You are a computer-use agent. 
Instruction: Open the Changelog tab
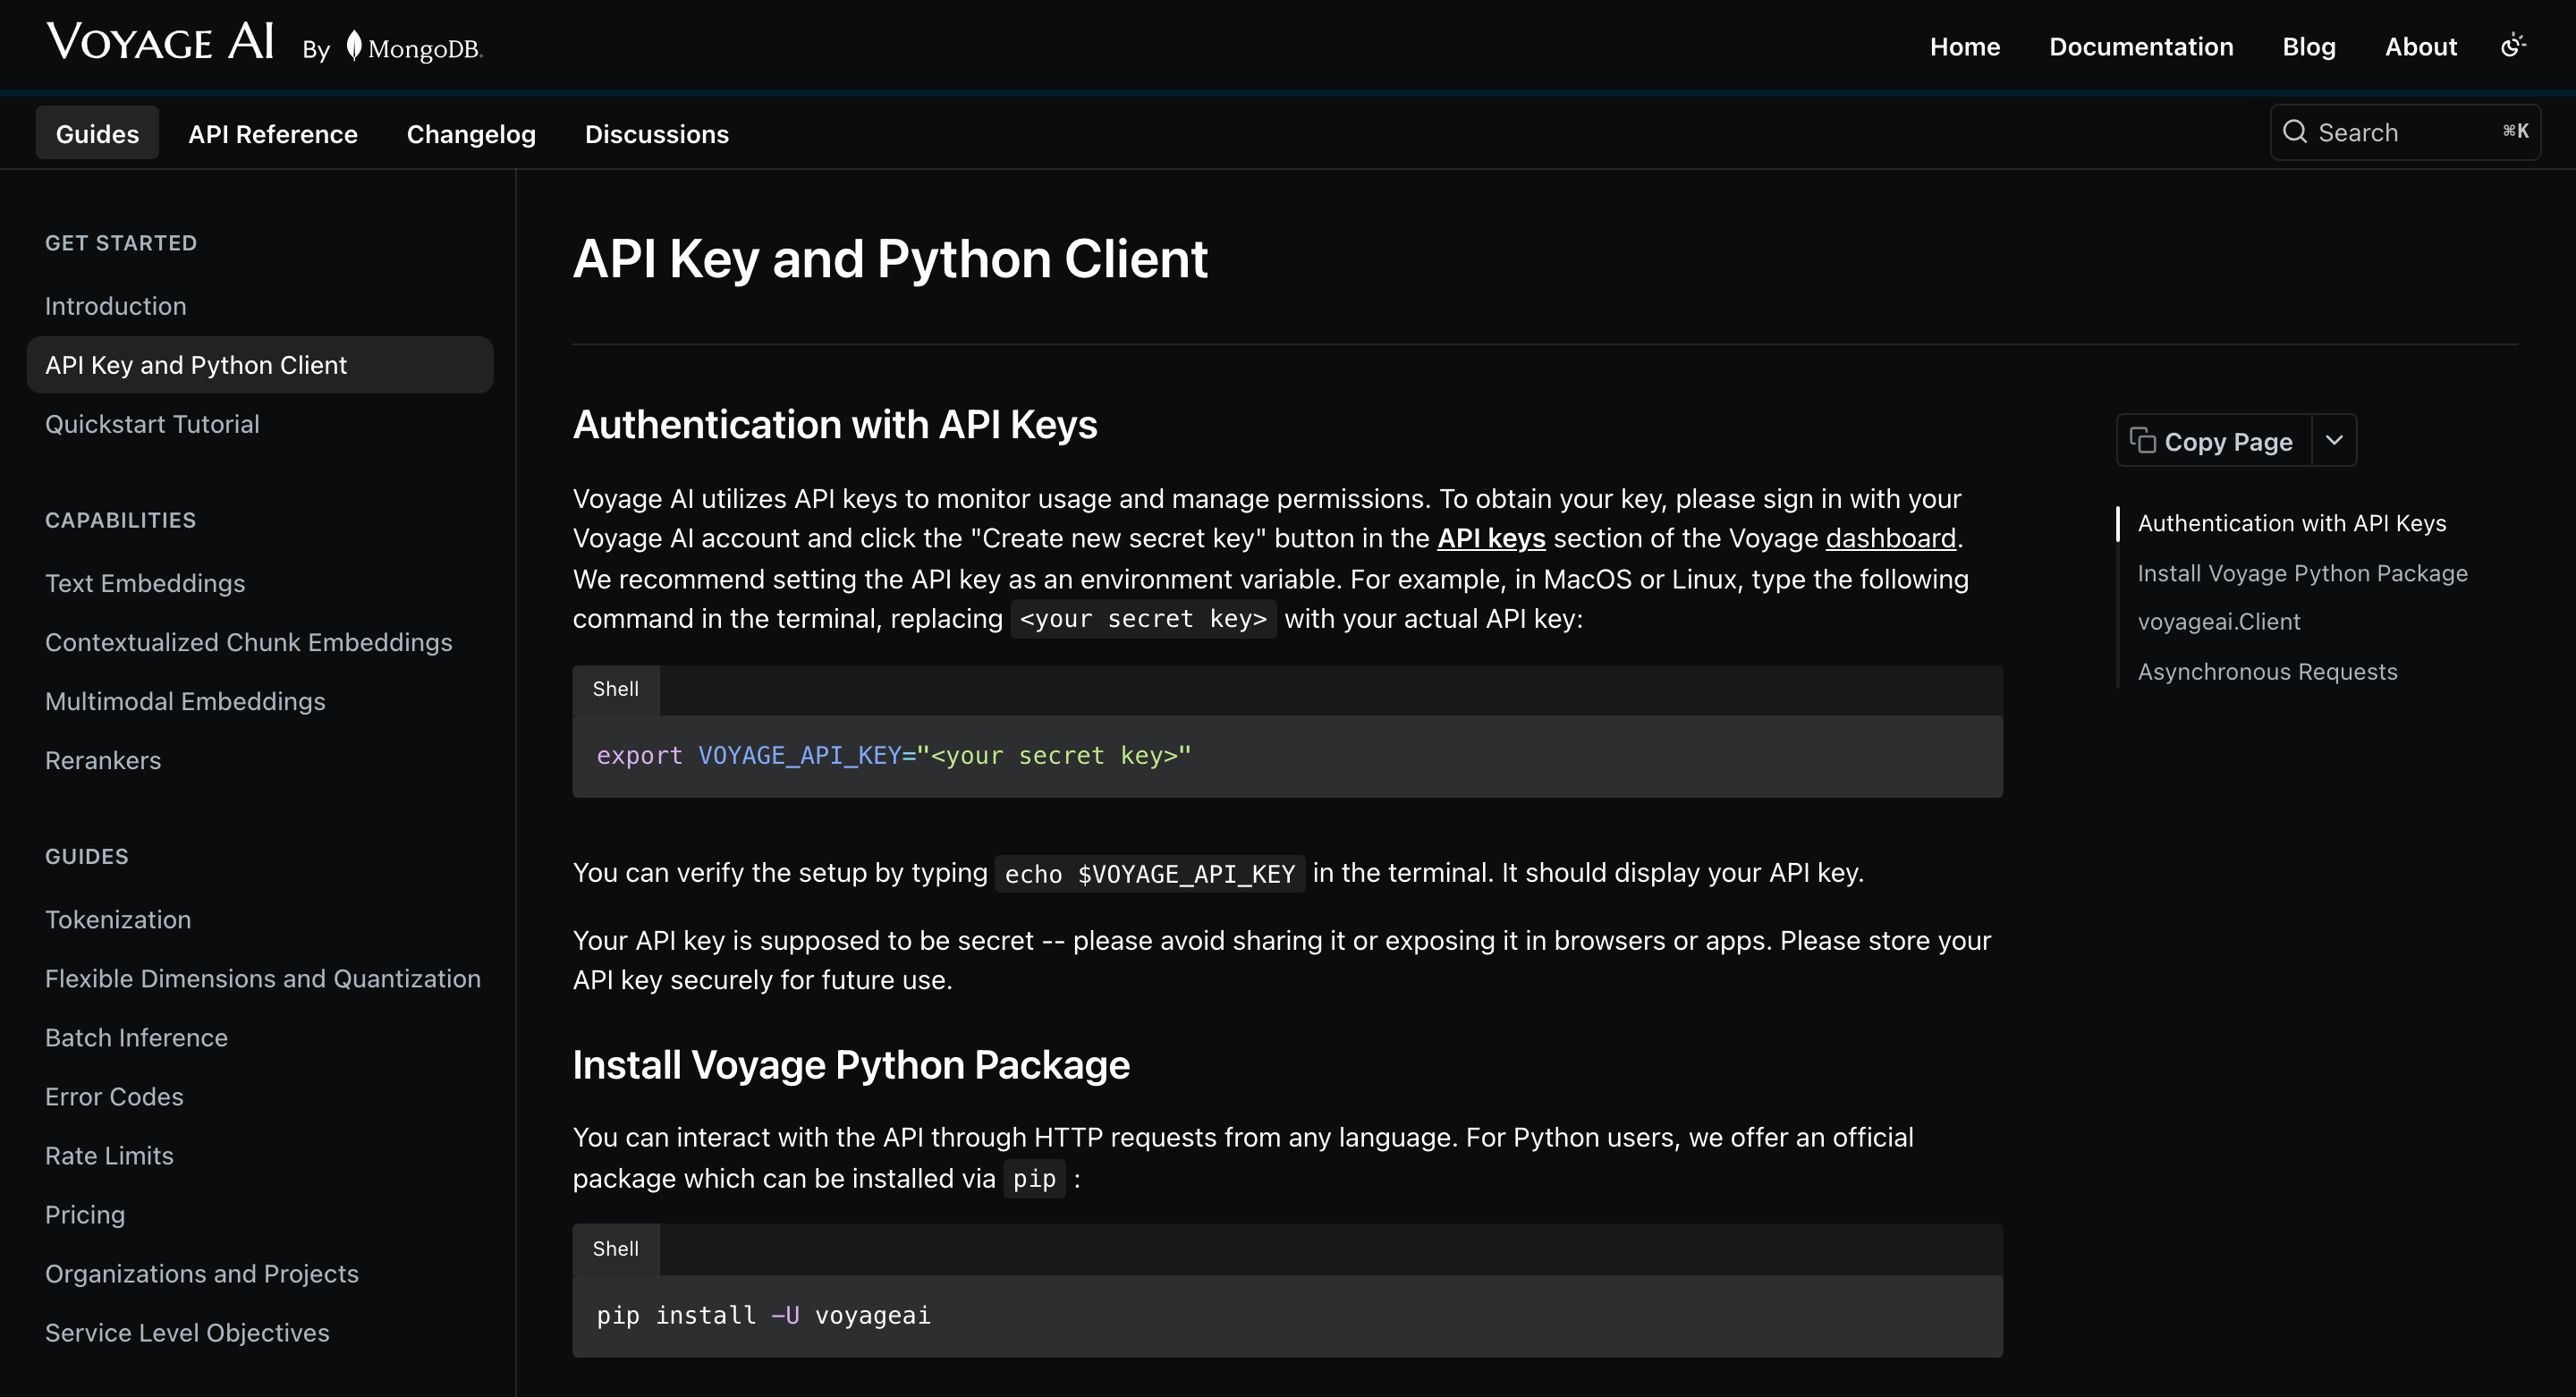coord(471,133)
